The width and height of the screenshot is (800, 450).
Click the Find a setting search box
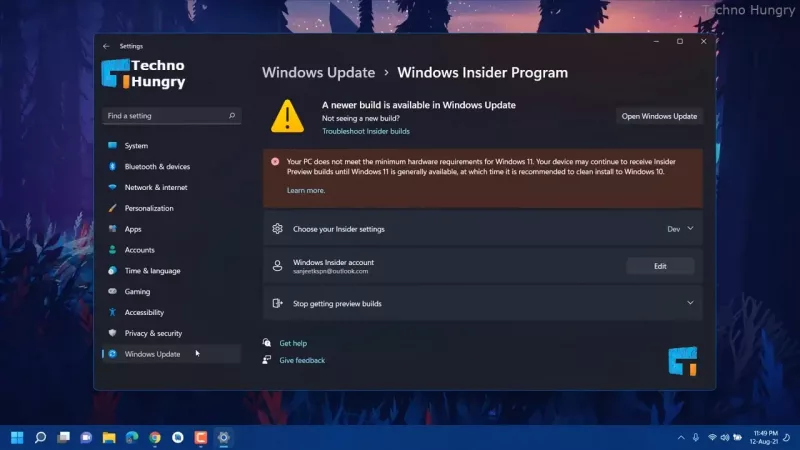[x=171, y=116]
